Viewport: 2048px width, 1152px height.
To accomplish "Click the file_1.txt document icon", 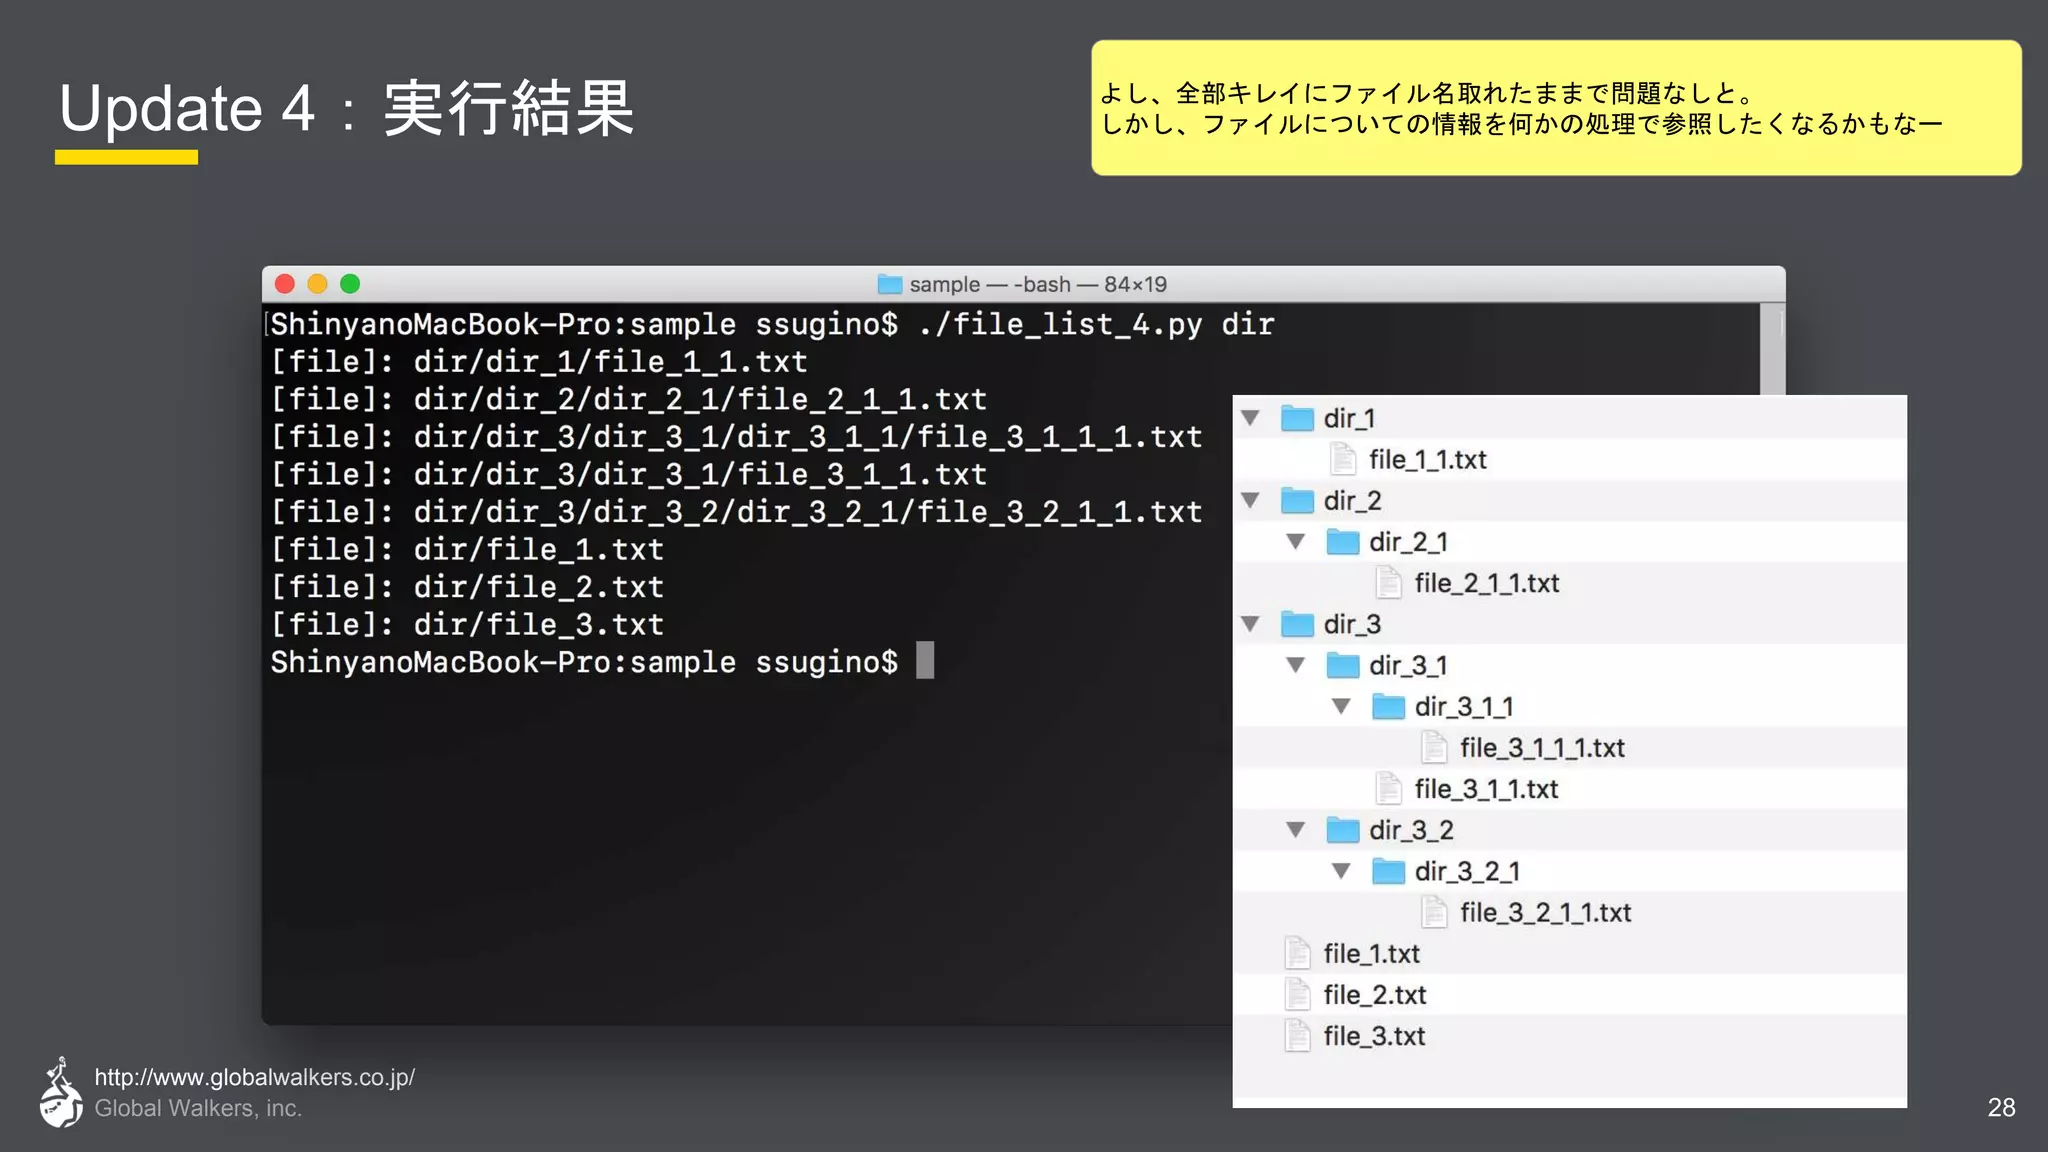I will coord(1298,953).
